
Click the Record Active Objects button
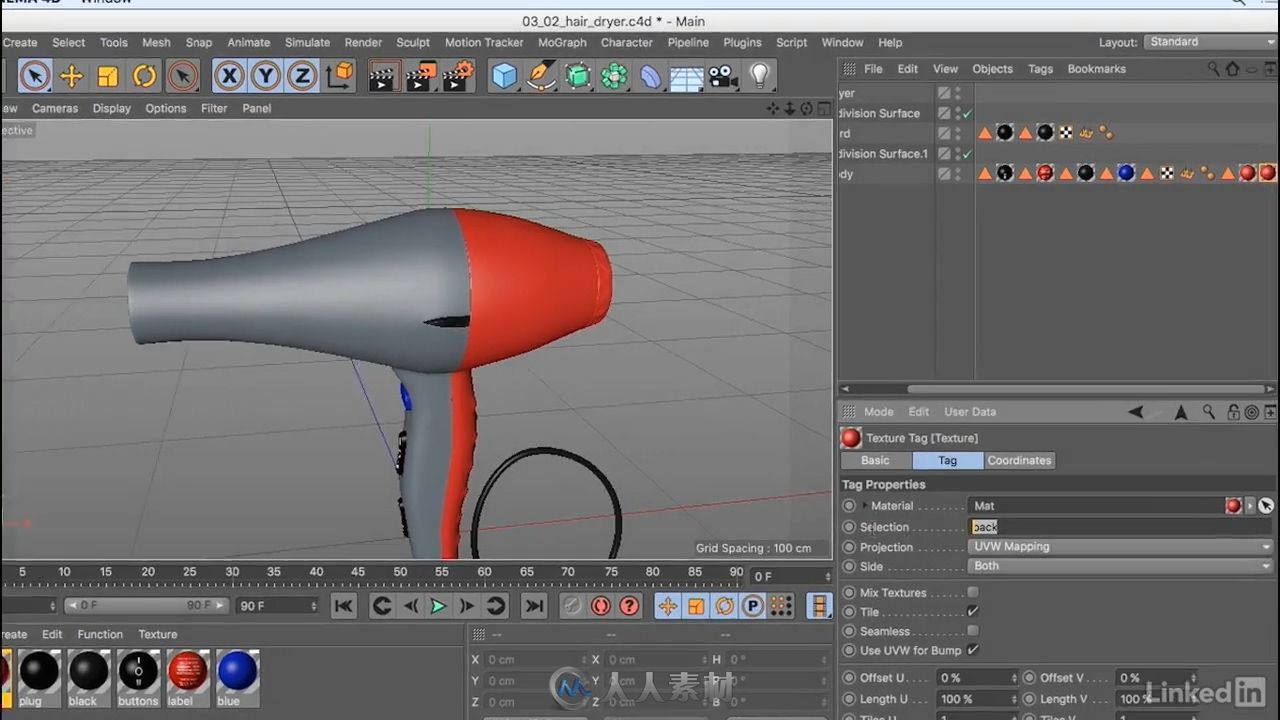pos(572,605)
